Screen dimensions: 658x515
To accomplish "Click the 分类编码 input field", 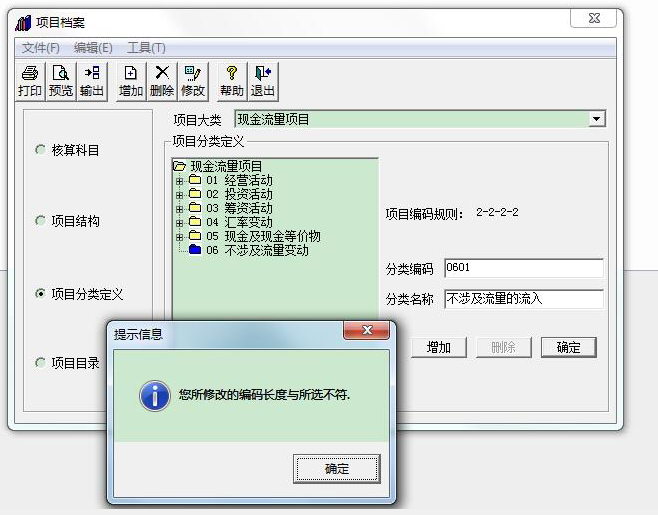I will click(x=524, y=268).
